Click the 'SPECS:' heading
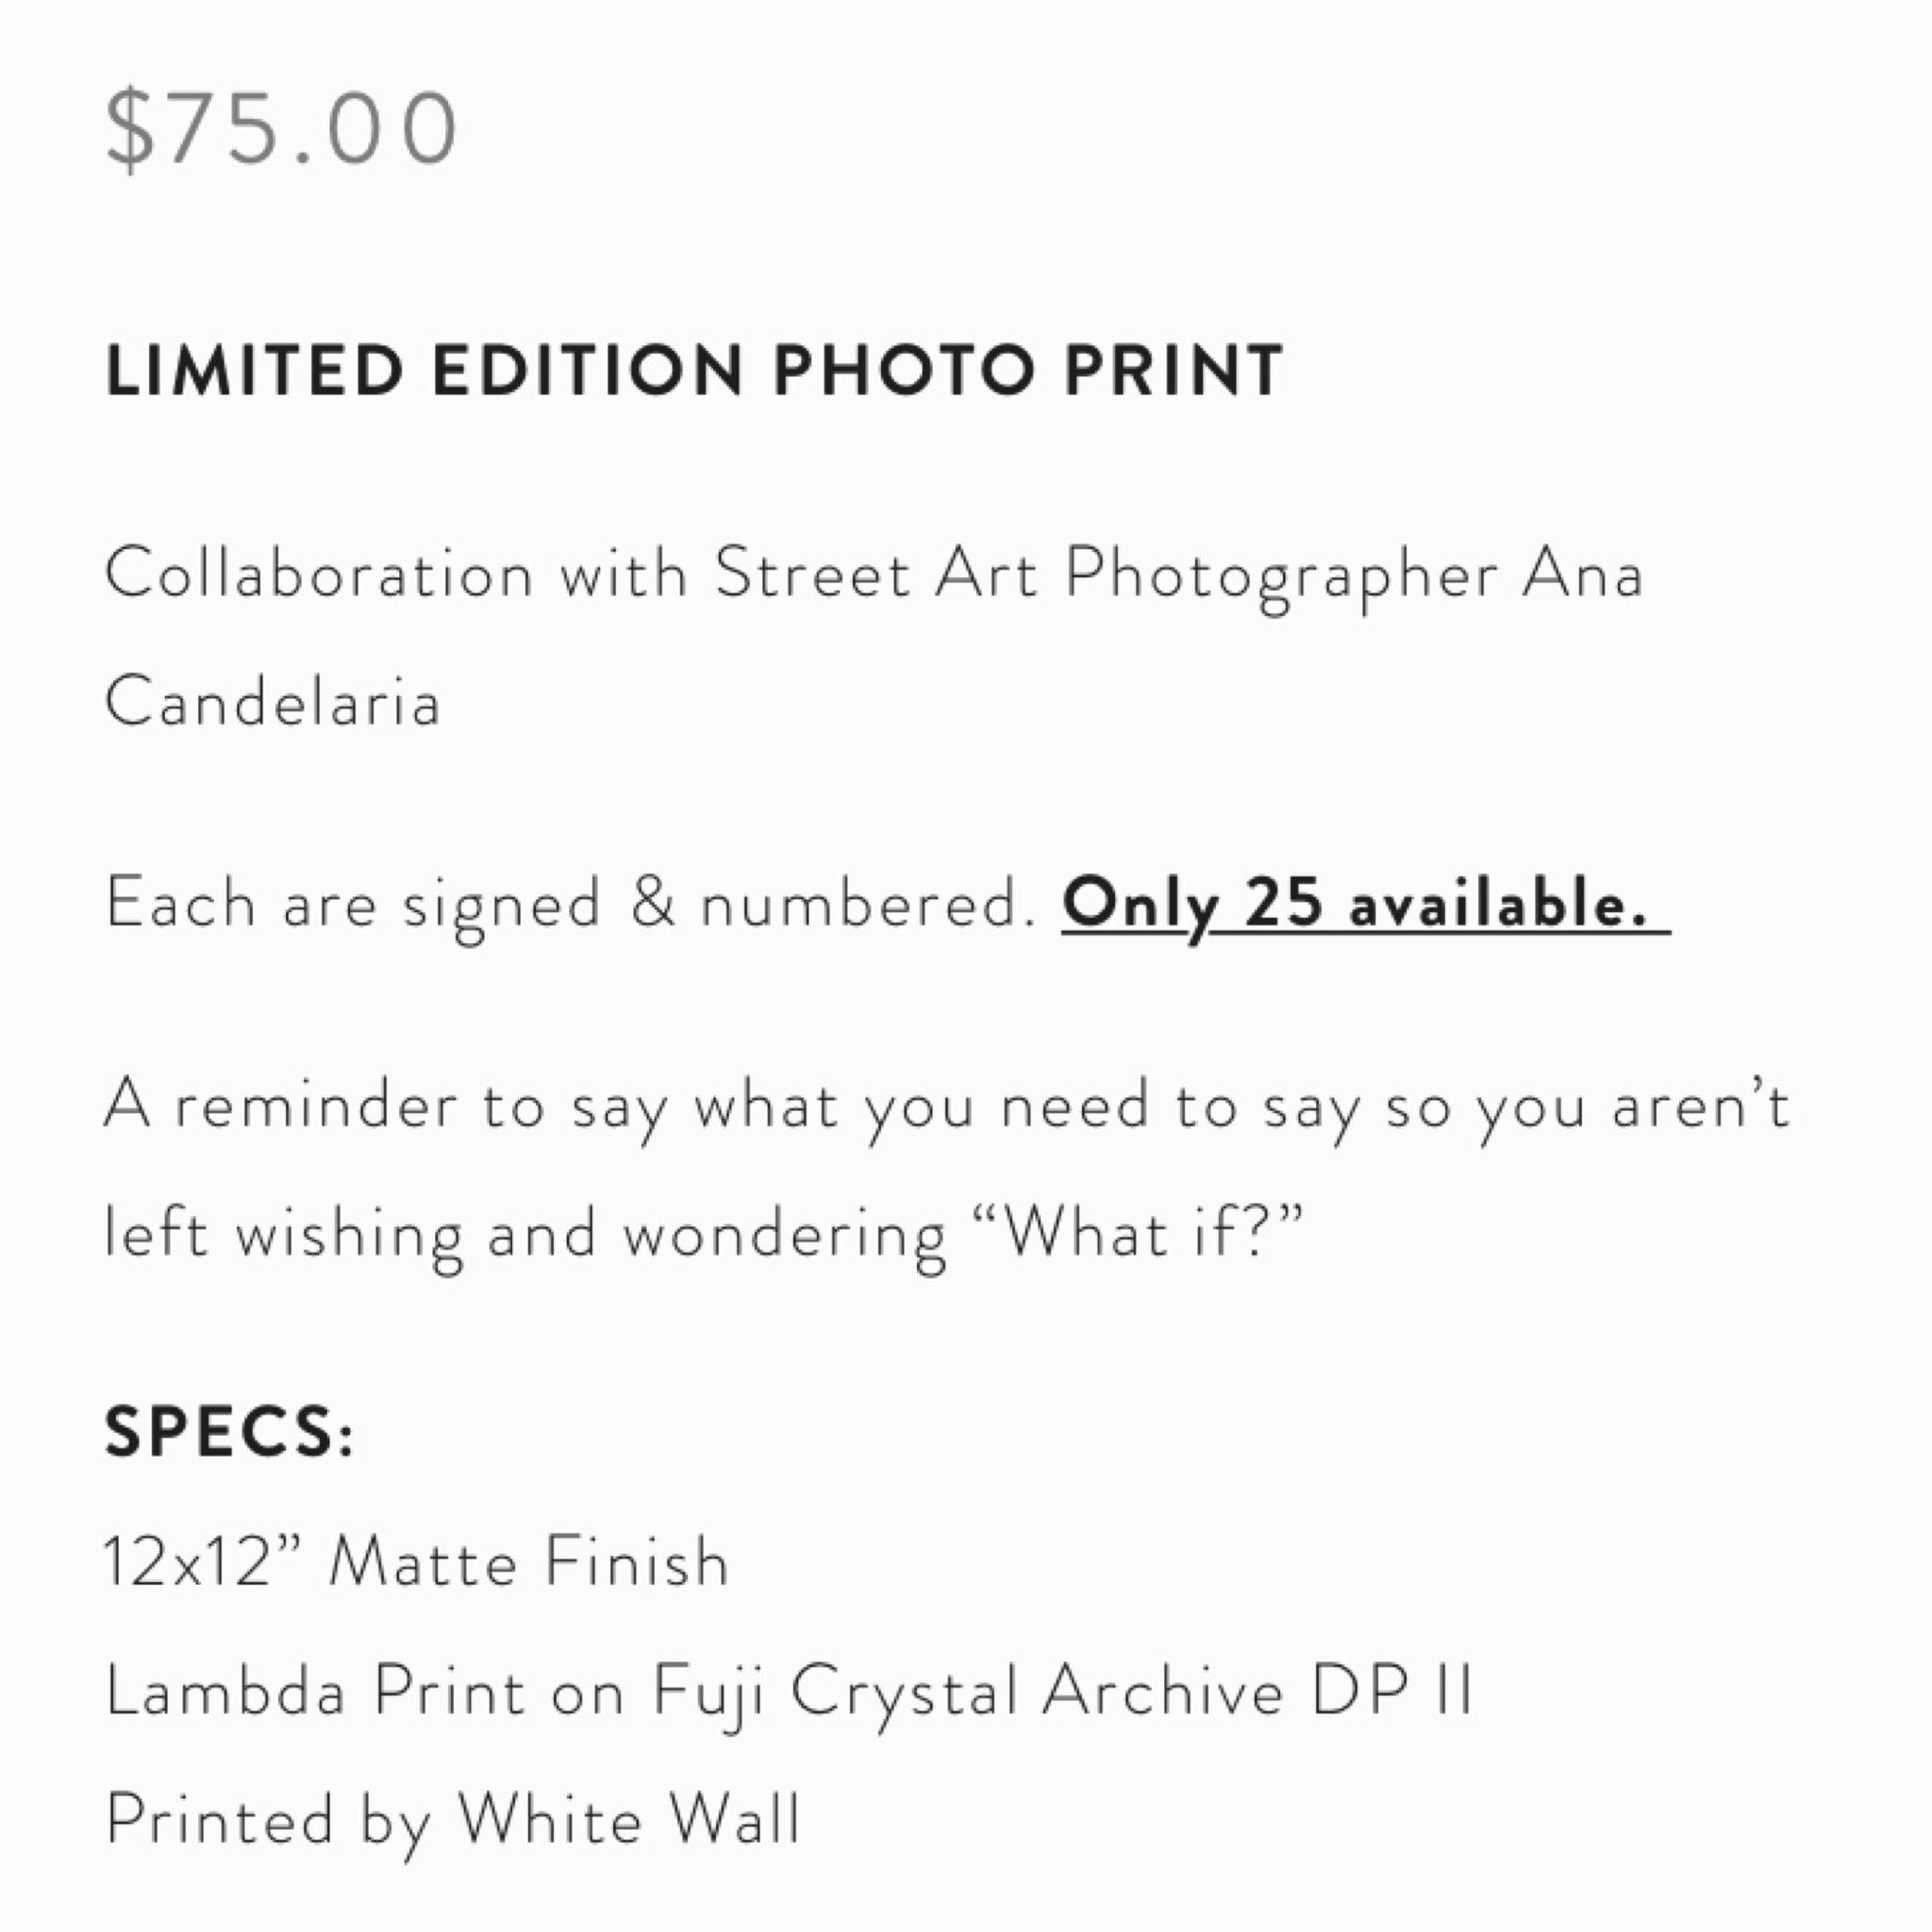This screenshot has height=1932, width=1932. (229, 1432)
